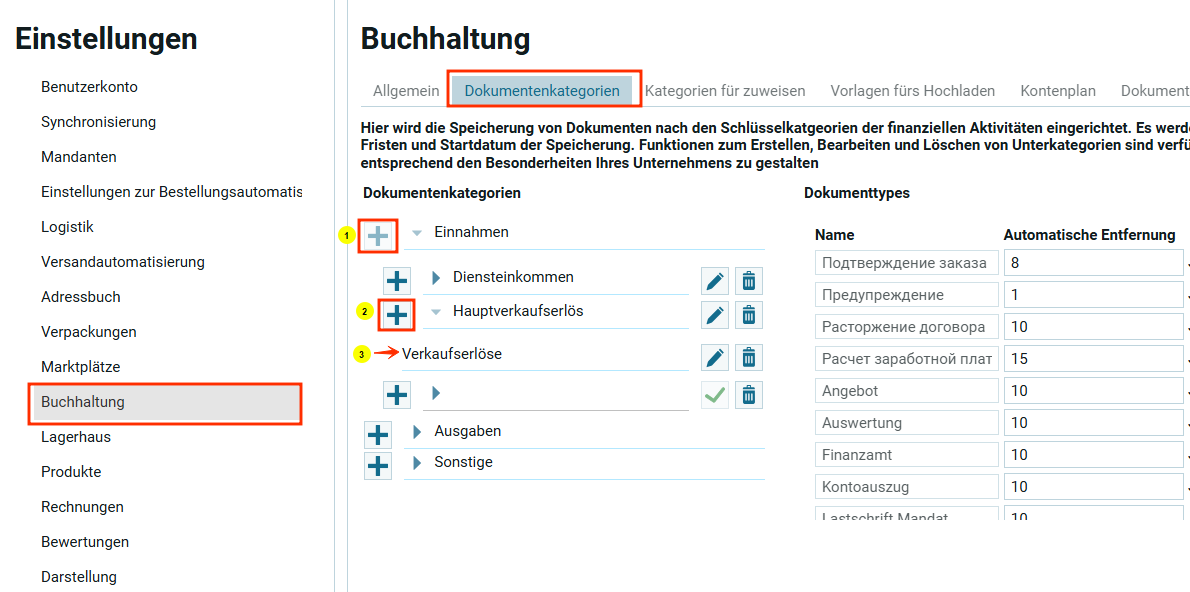Open Vorlagen fürs Hochladen tab
The image size is (1190, 592).
point(912,91)
